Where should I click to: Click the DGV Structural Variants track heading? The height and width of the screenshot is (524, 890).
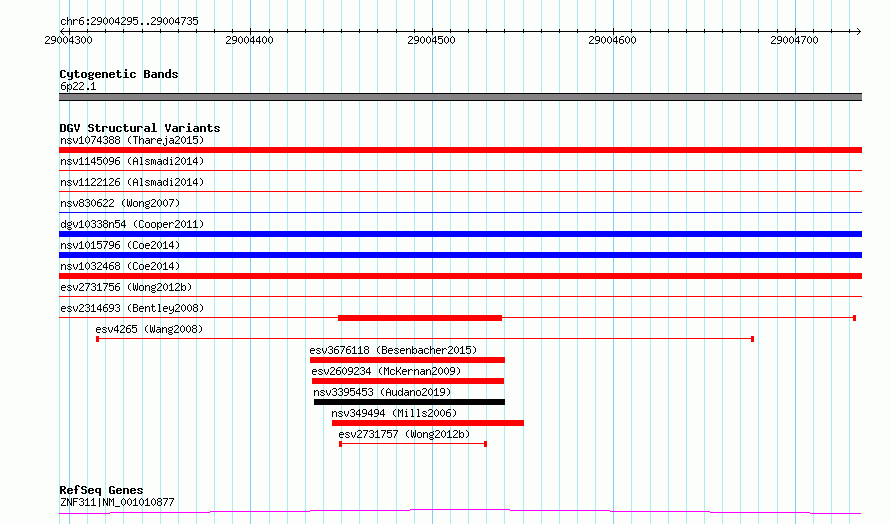(140, 128)
